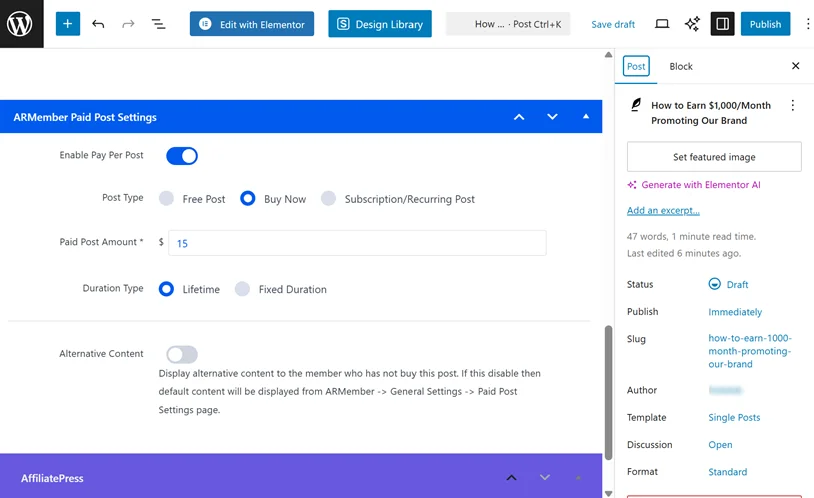The image size is (814, 498).
Task: Open the blurred Author name selector
Action: point(726,390)
